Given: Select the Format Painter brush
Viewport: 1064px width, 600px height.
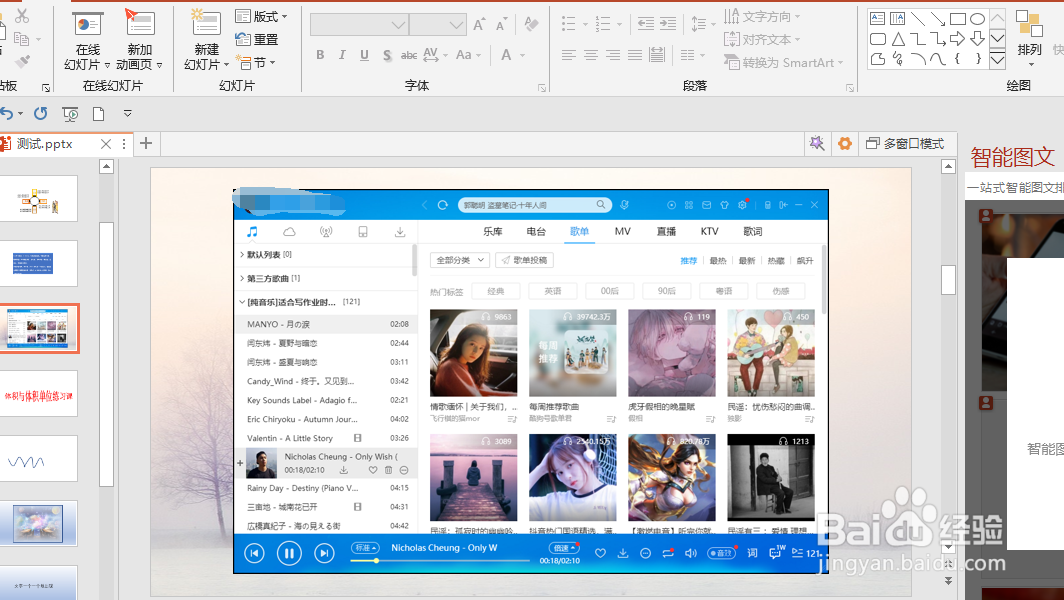Looking at the screenshot, I should click(22, 62).
